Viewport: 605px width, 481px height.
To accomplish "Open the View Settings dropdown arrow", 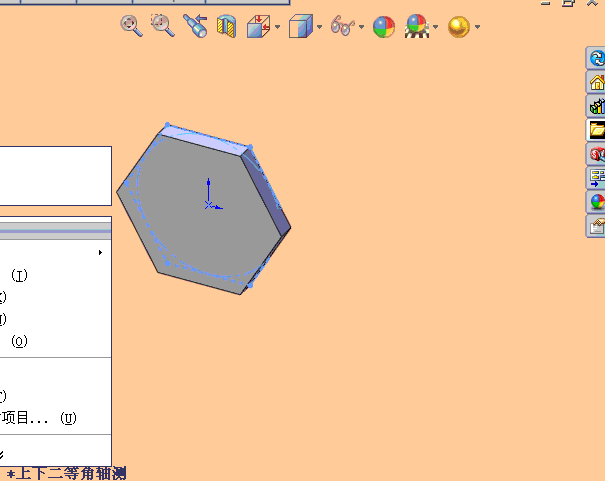I will click(478, 27).
